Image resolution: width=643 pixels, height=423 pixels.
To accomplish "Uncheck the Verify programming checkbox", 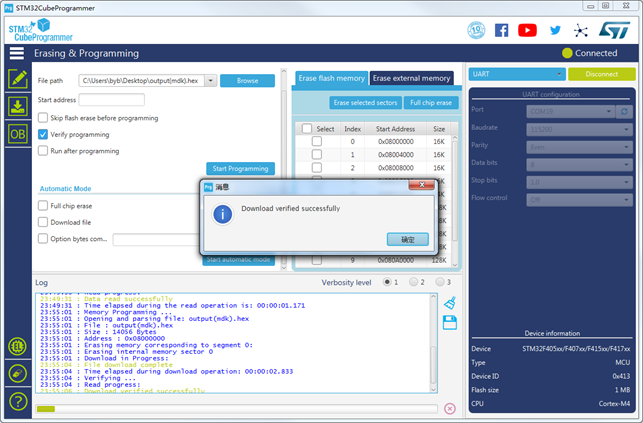I will (43, 134).
